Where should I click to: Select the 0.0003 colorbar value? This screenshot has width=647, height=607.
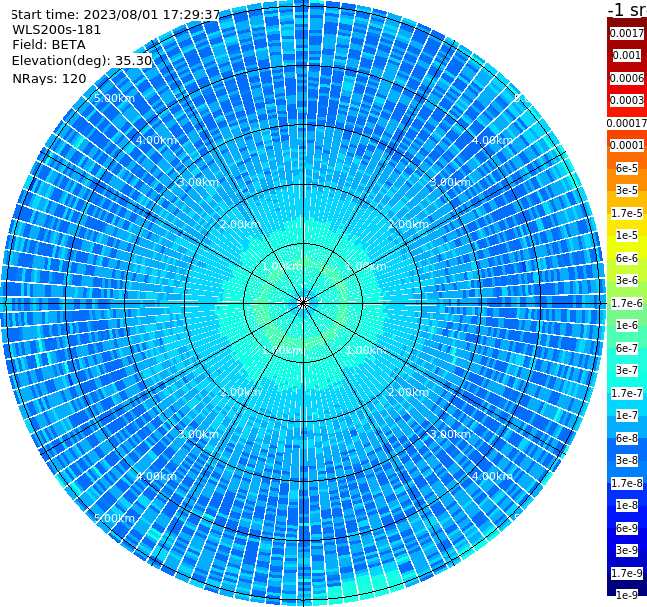627,100
